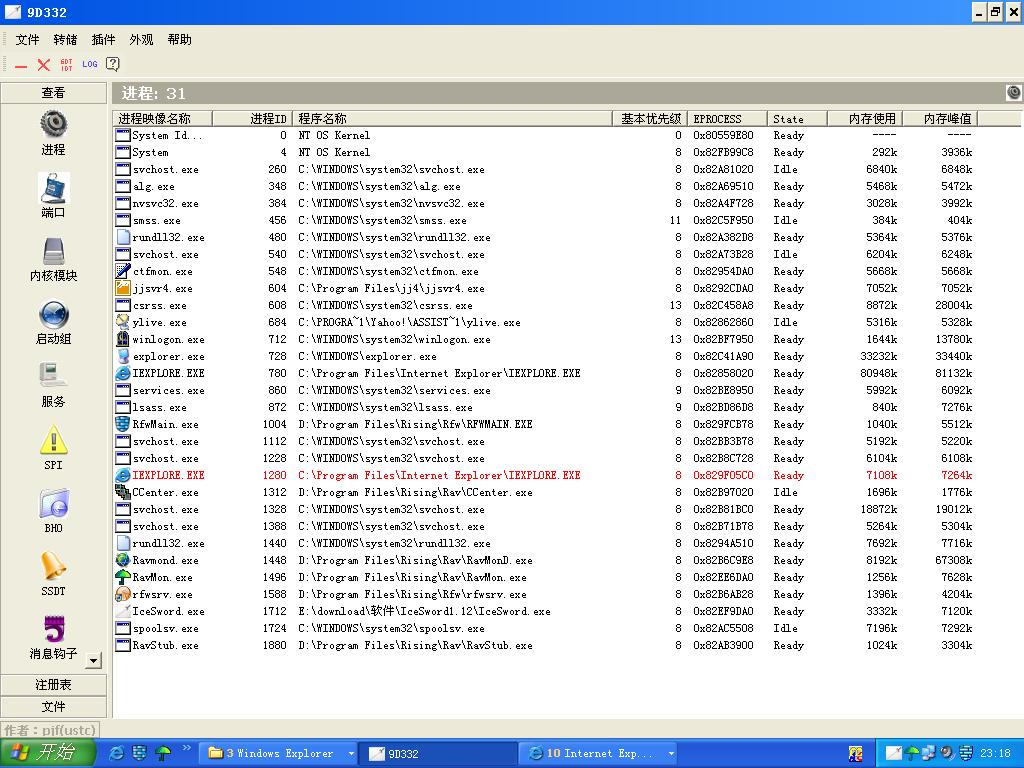Open the 内核模块 (Kernel module) sidebar icon
The width and height of the screenshot is (1024, 768).
[x=54, y=251]
